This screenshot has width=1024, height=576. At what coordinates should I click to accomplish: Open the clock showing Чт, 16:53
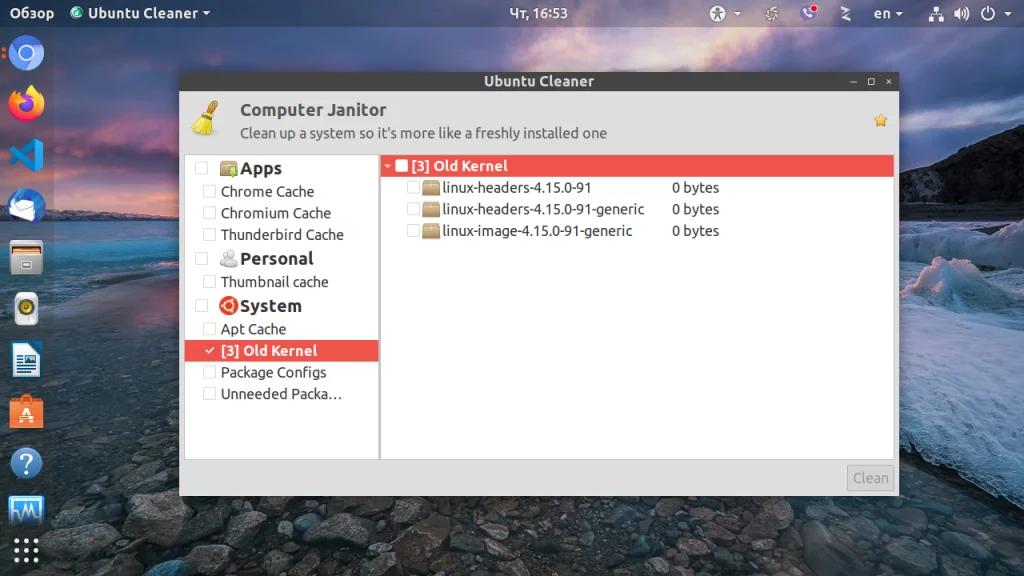(x=538, y=13)
